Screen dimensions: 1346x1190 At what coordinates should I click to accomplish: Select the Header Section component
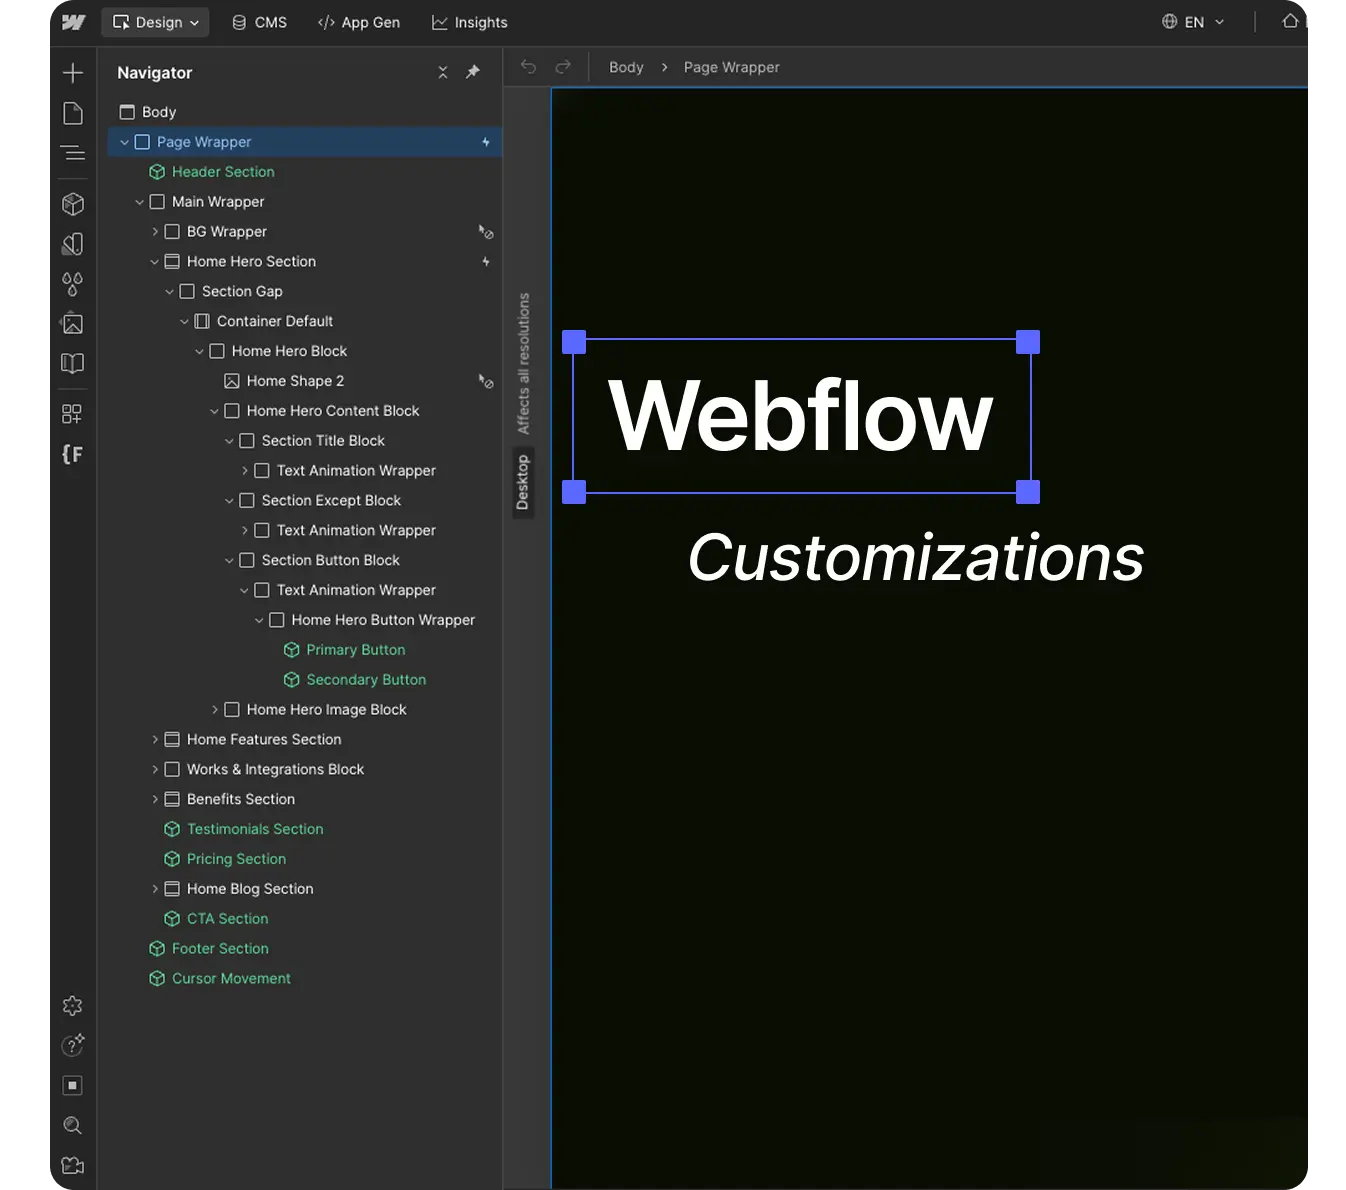point(304,172)
